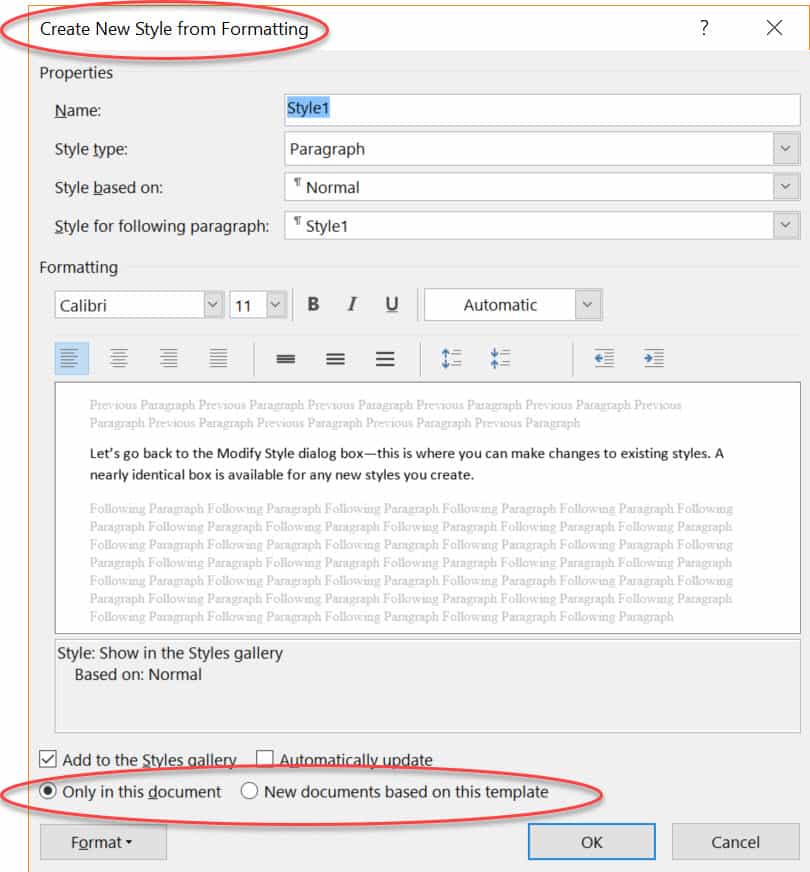Decrease paragraph spacing icon
The image size is (810, 872).
pos(500,358)
